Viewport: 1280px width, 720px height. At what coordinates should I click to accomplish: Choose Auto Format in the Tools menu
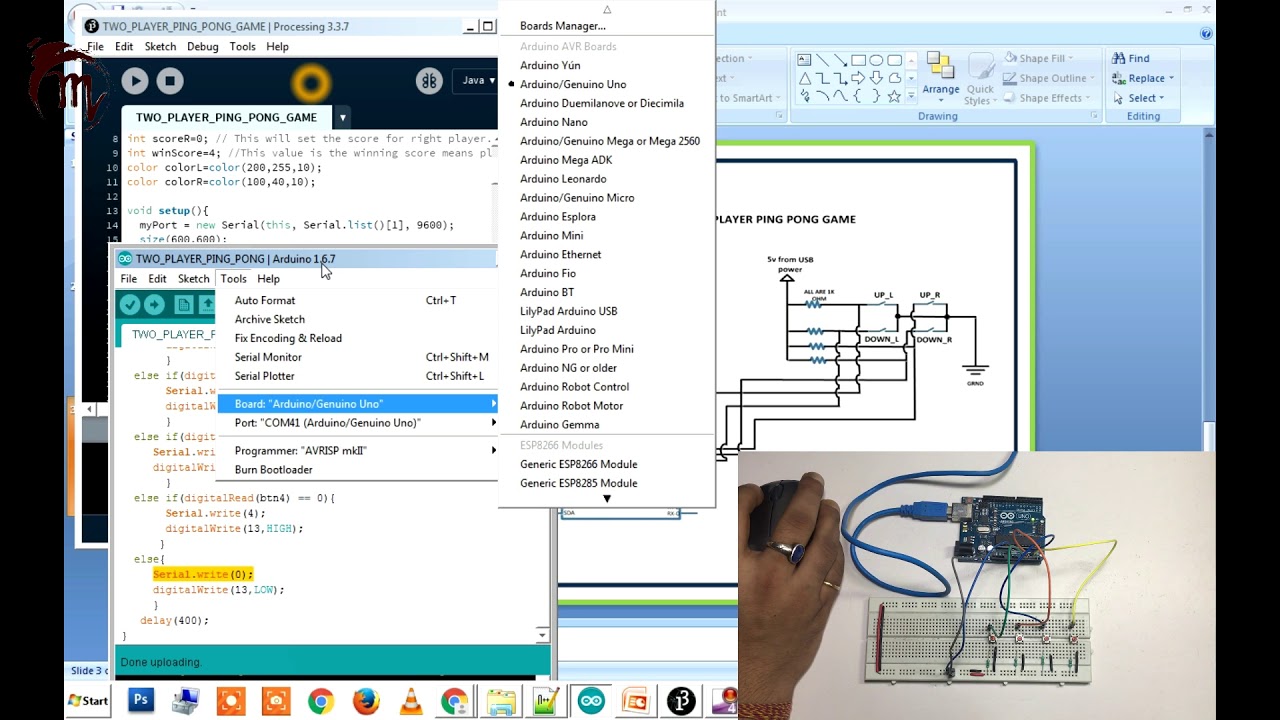[357, 300]
